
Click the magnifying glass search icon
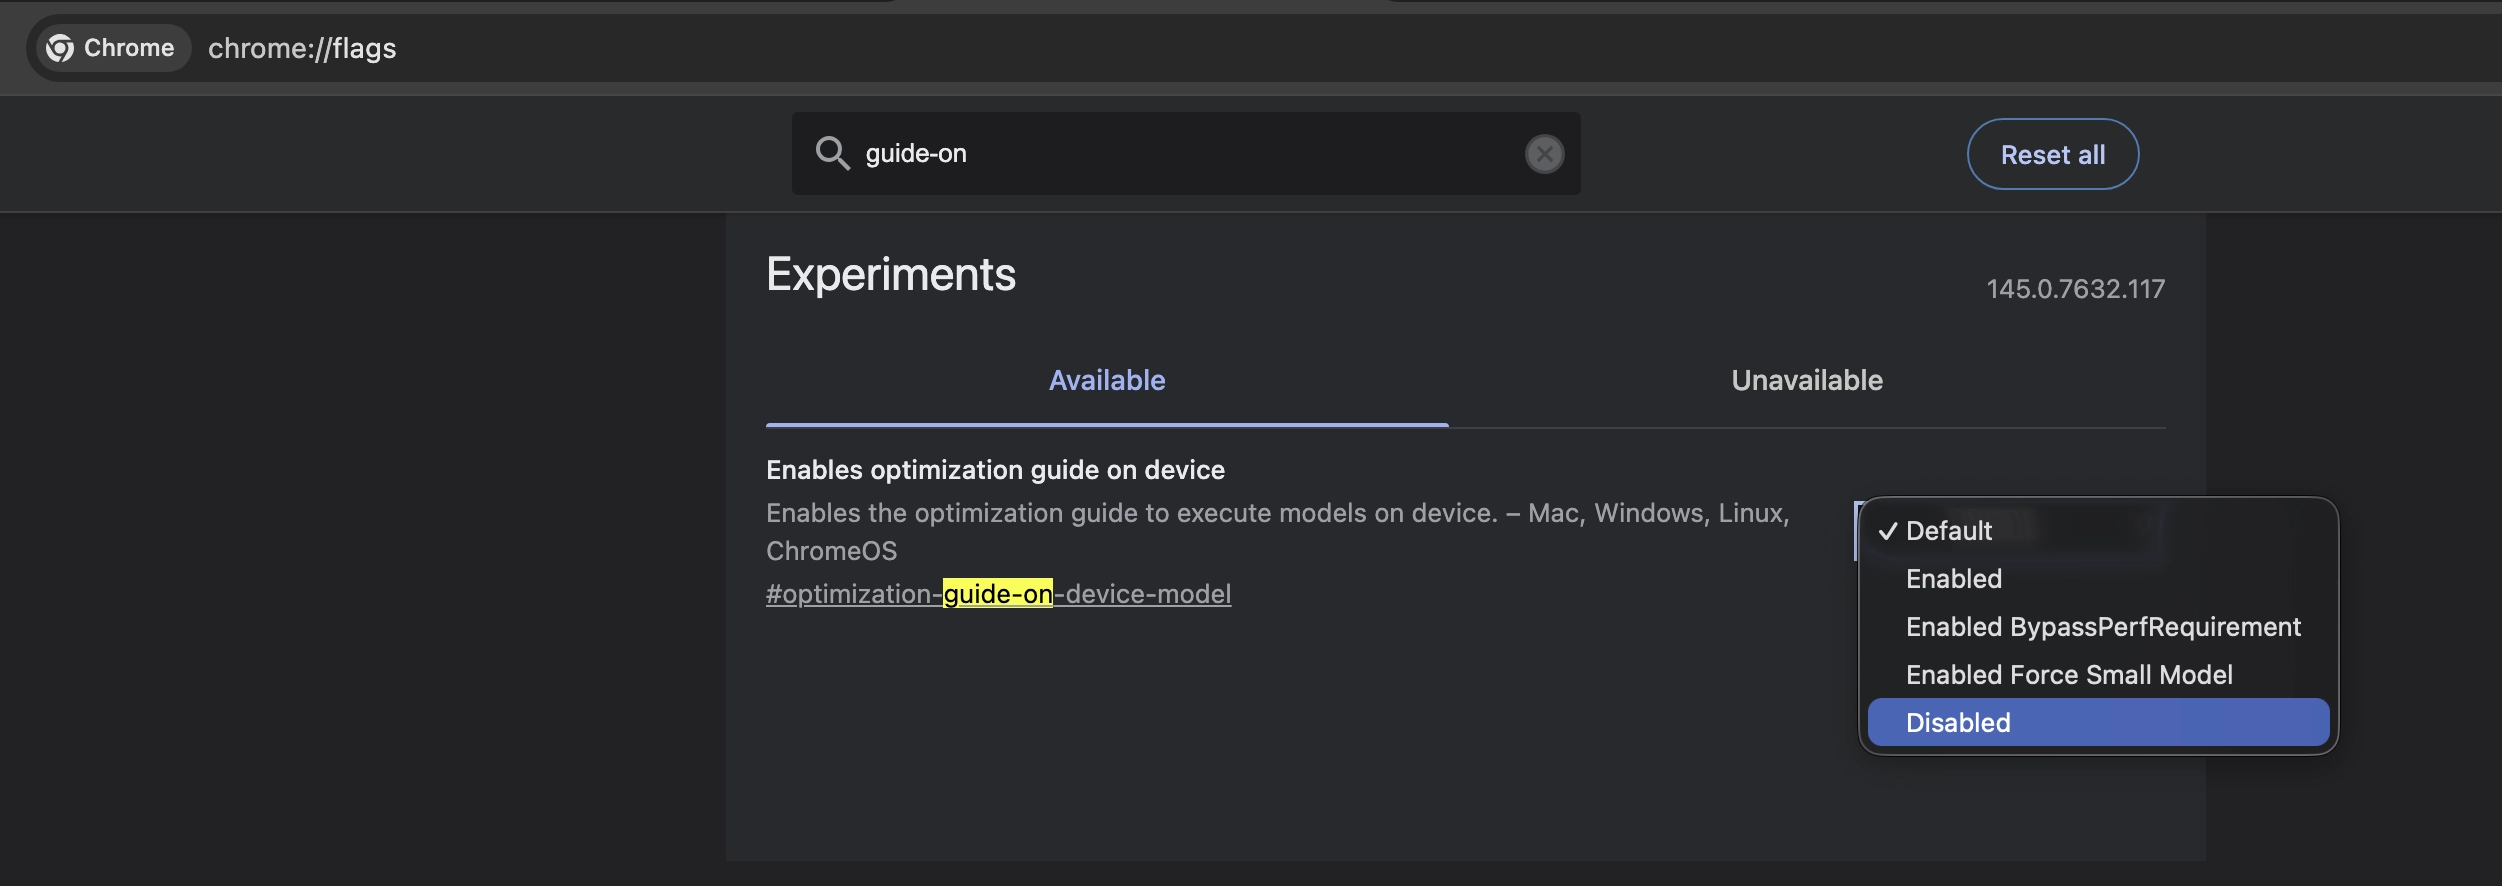click(x=831, y=153)
